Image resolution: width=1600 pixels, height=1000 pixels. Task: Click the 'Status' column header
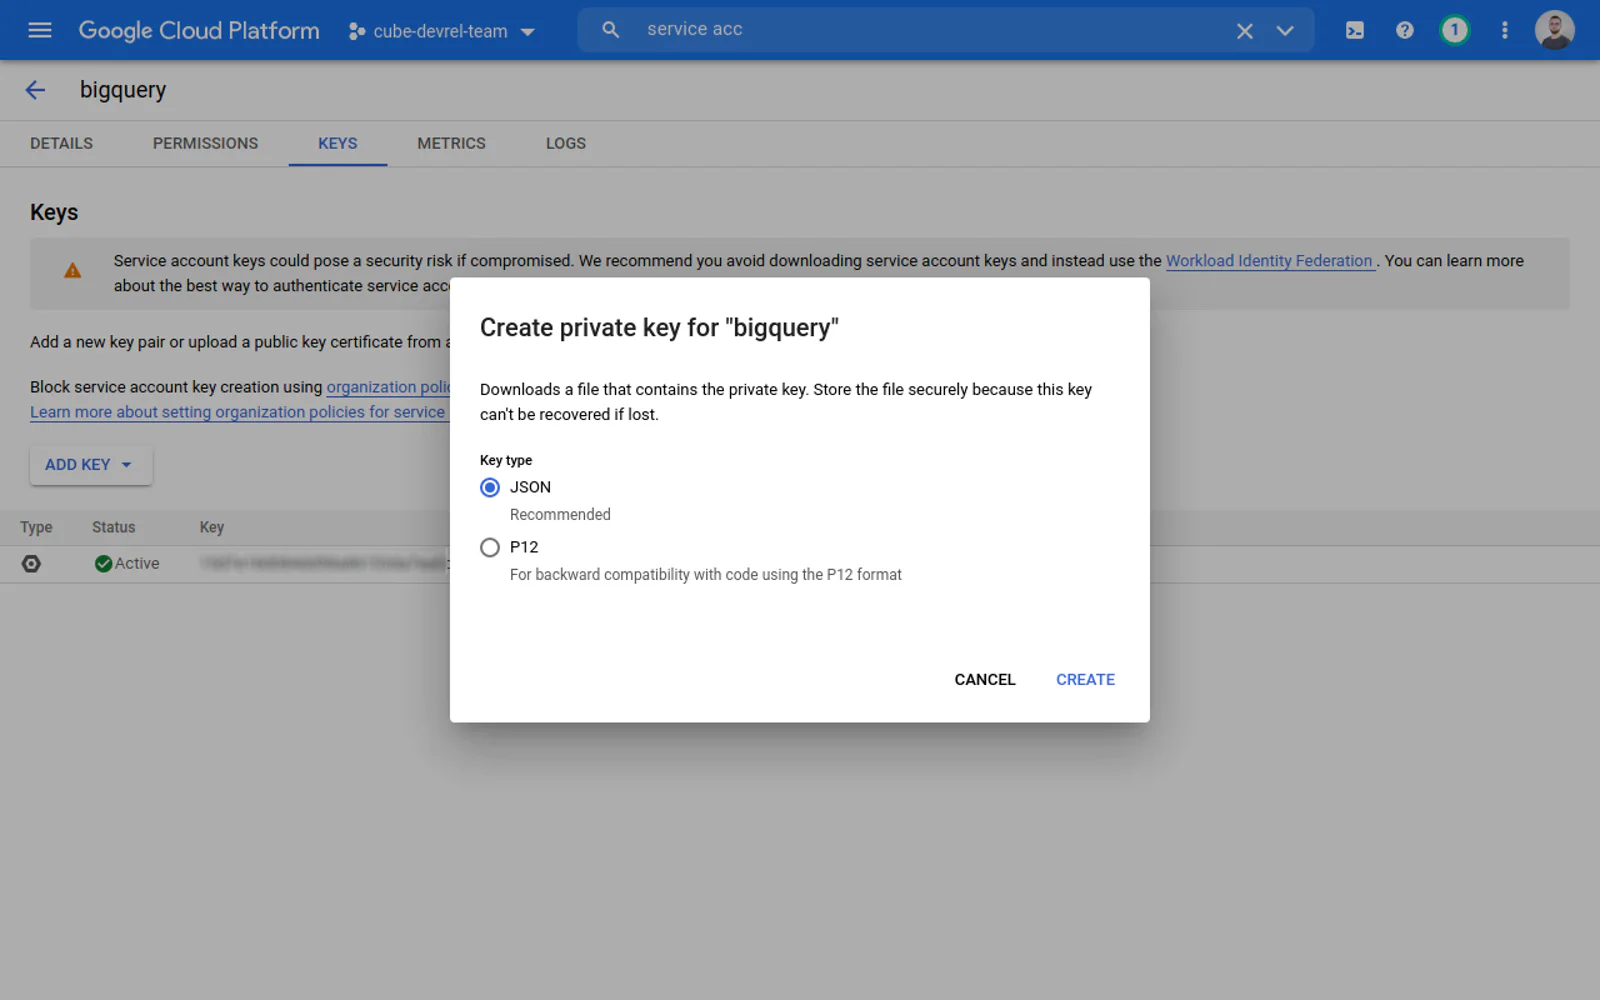coord(113,527)
